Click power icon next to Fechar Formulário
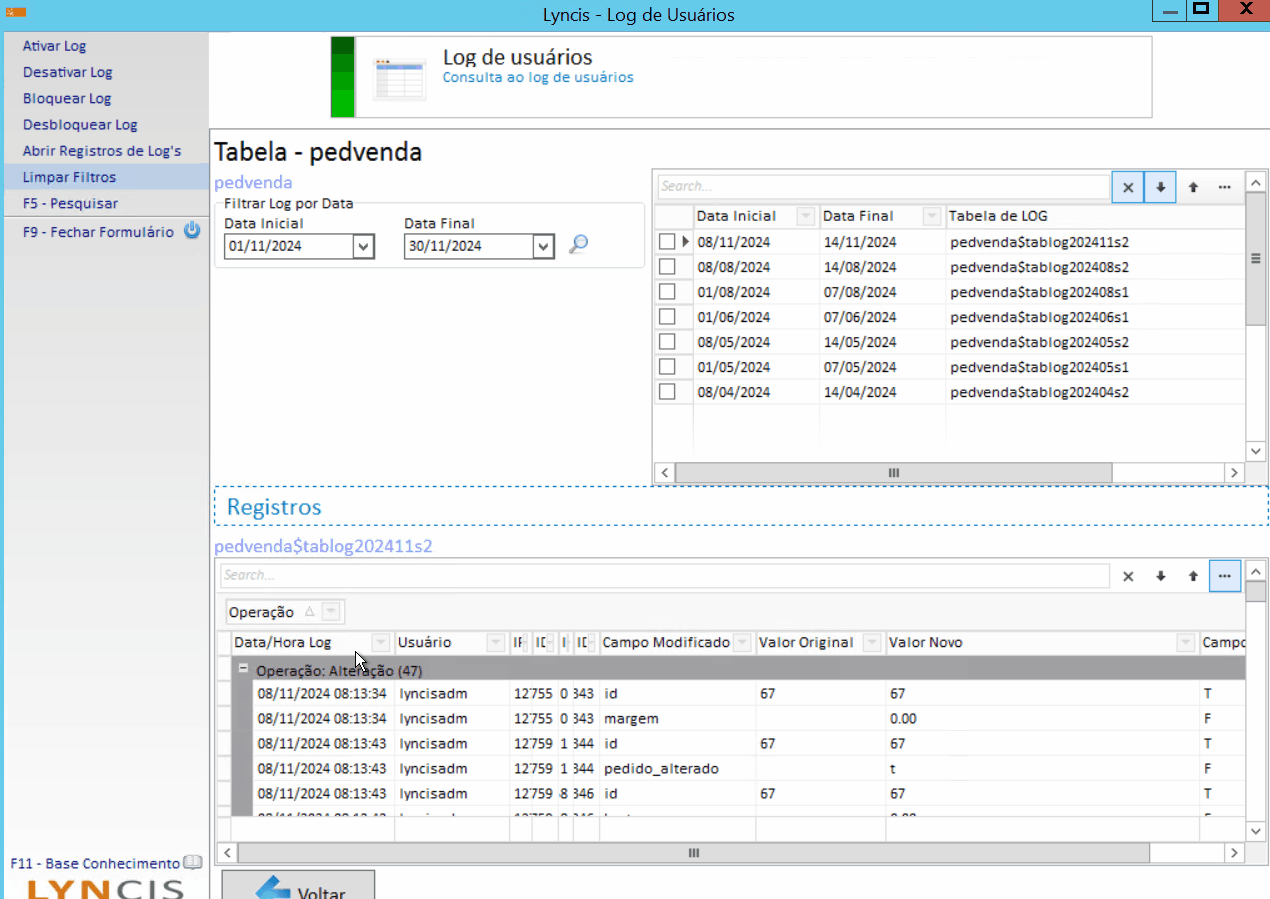Screen dimensions: 1270x899 192,231
